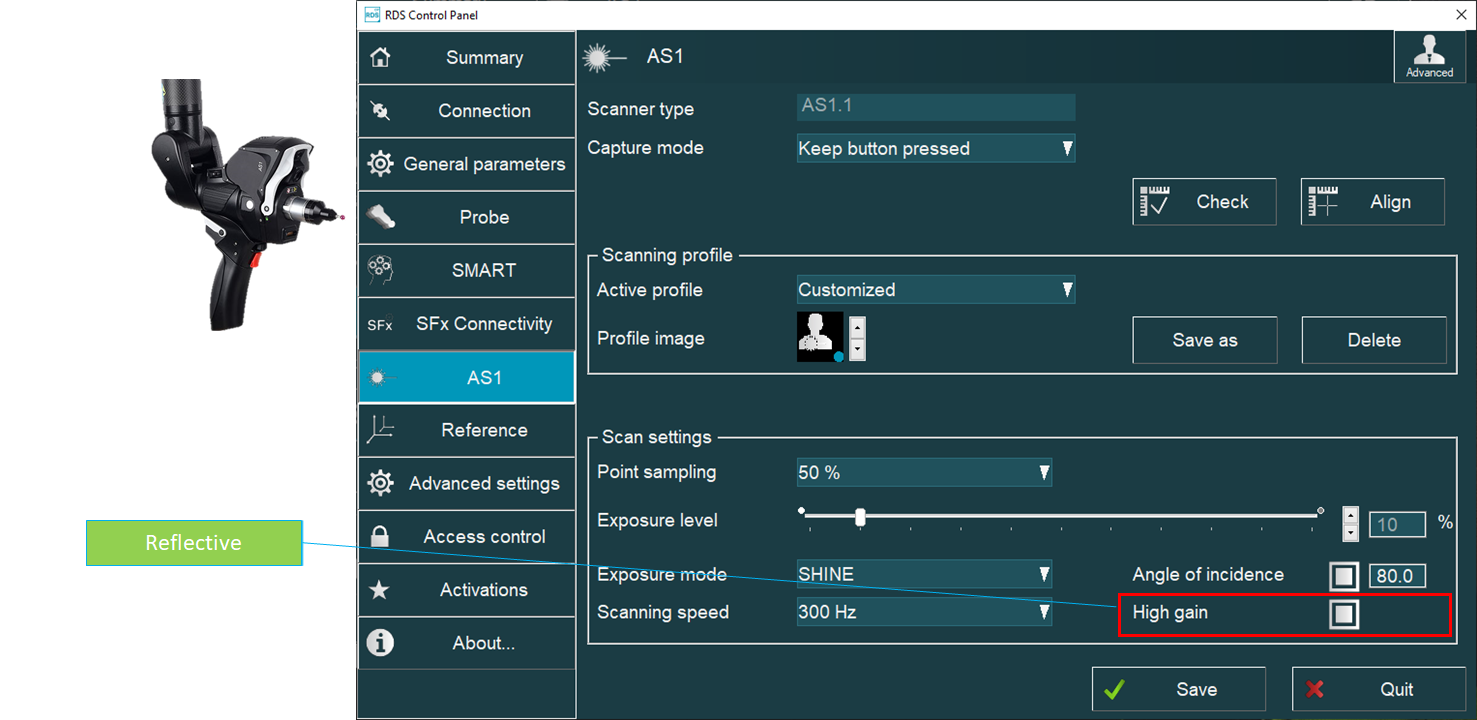Select the AS1 laser scanner icon
The image size is (1477, 720).
point(381,377)
